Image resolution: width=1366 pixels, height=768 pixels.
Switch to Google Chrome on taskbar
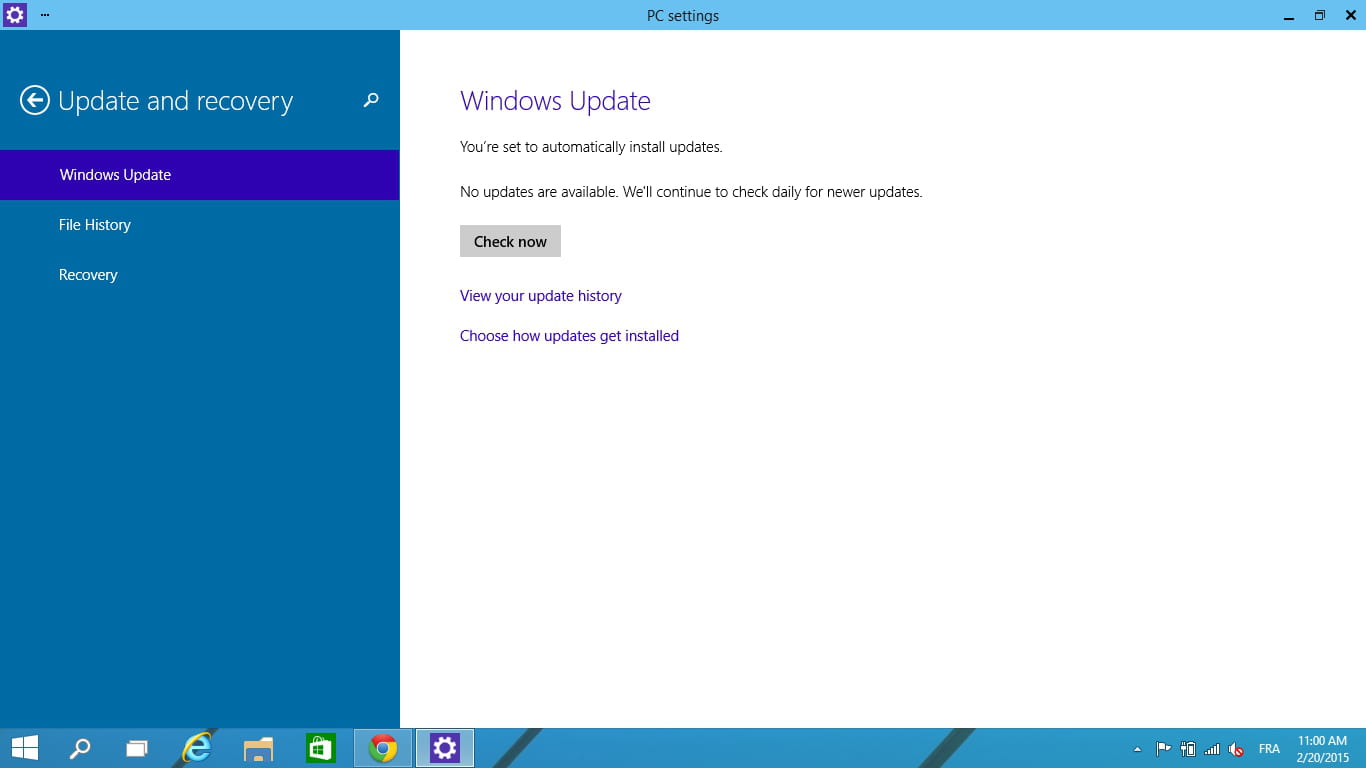pyautogui.click(x=383, y=748)
